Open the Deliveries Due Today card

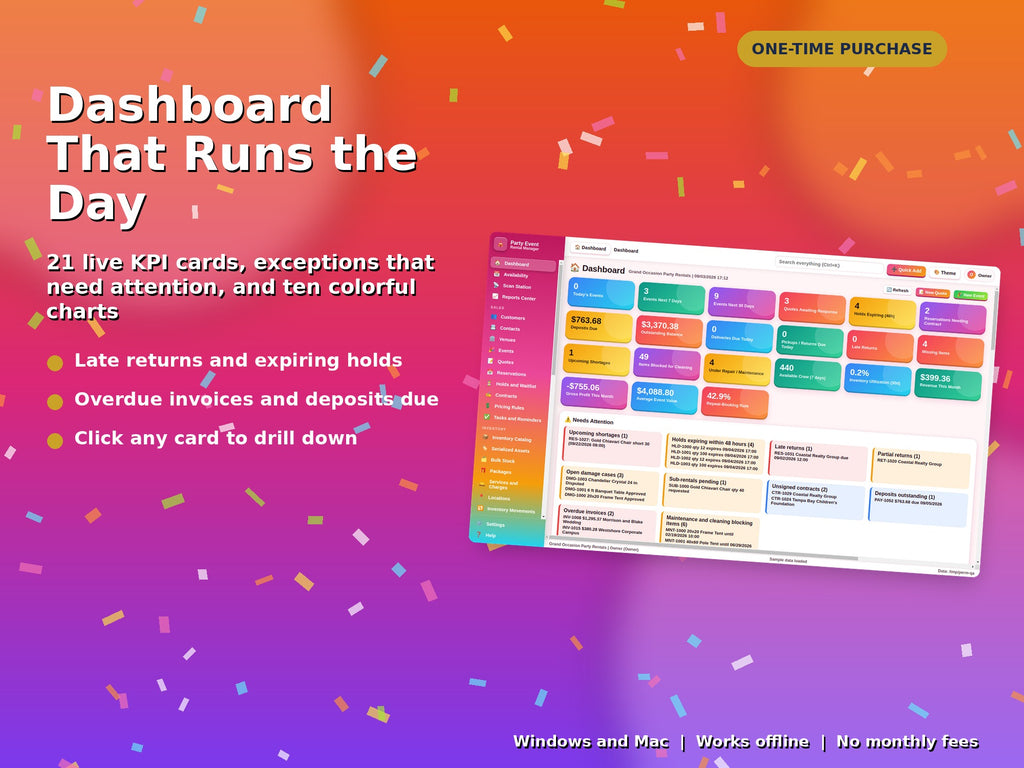click(x=739, y=336)
